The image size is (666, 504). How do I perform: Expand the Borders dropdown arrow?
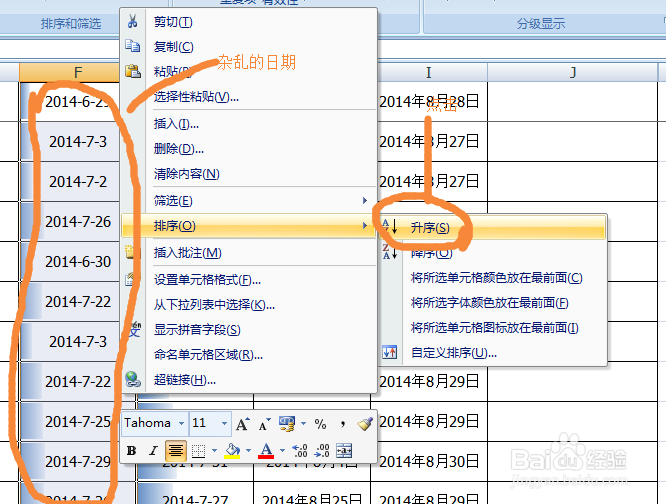214,451
